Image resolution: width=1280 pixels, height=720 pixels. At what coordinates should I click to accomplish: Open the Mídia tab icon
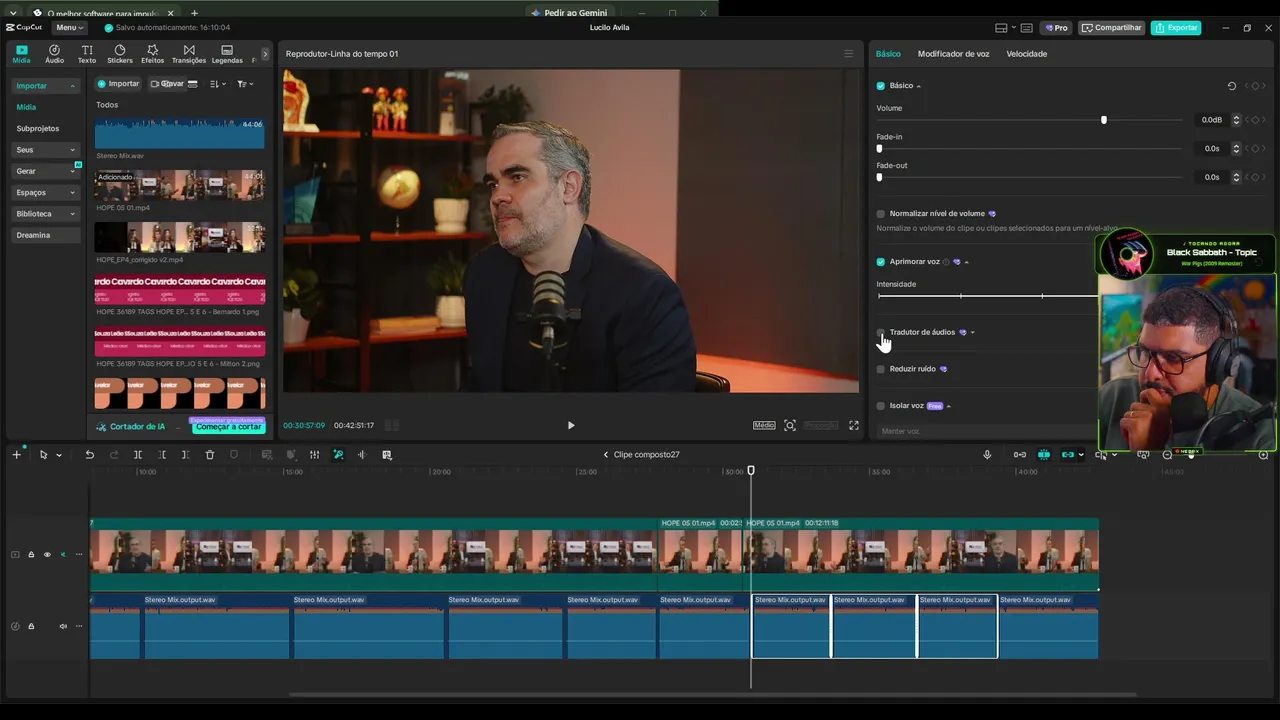tap(21, 54)
